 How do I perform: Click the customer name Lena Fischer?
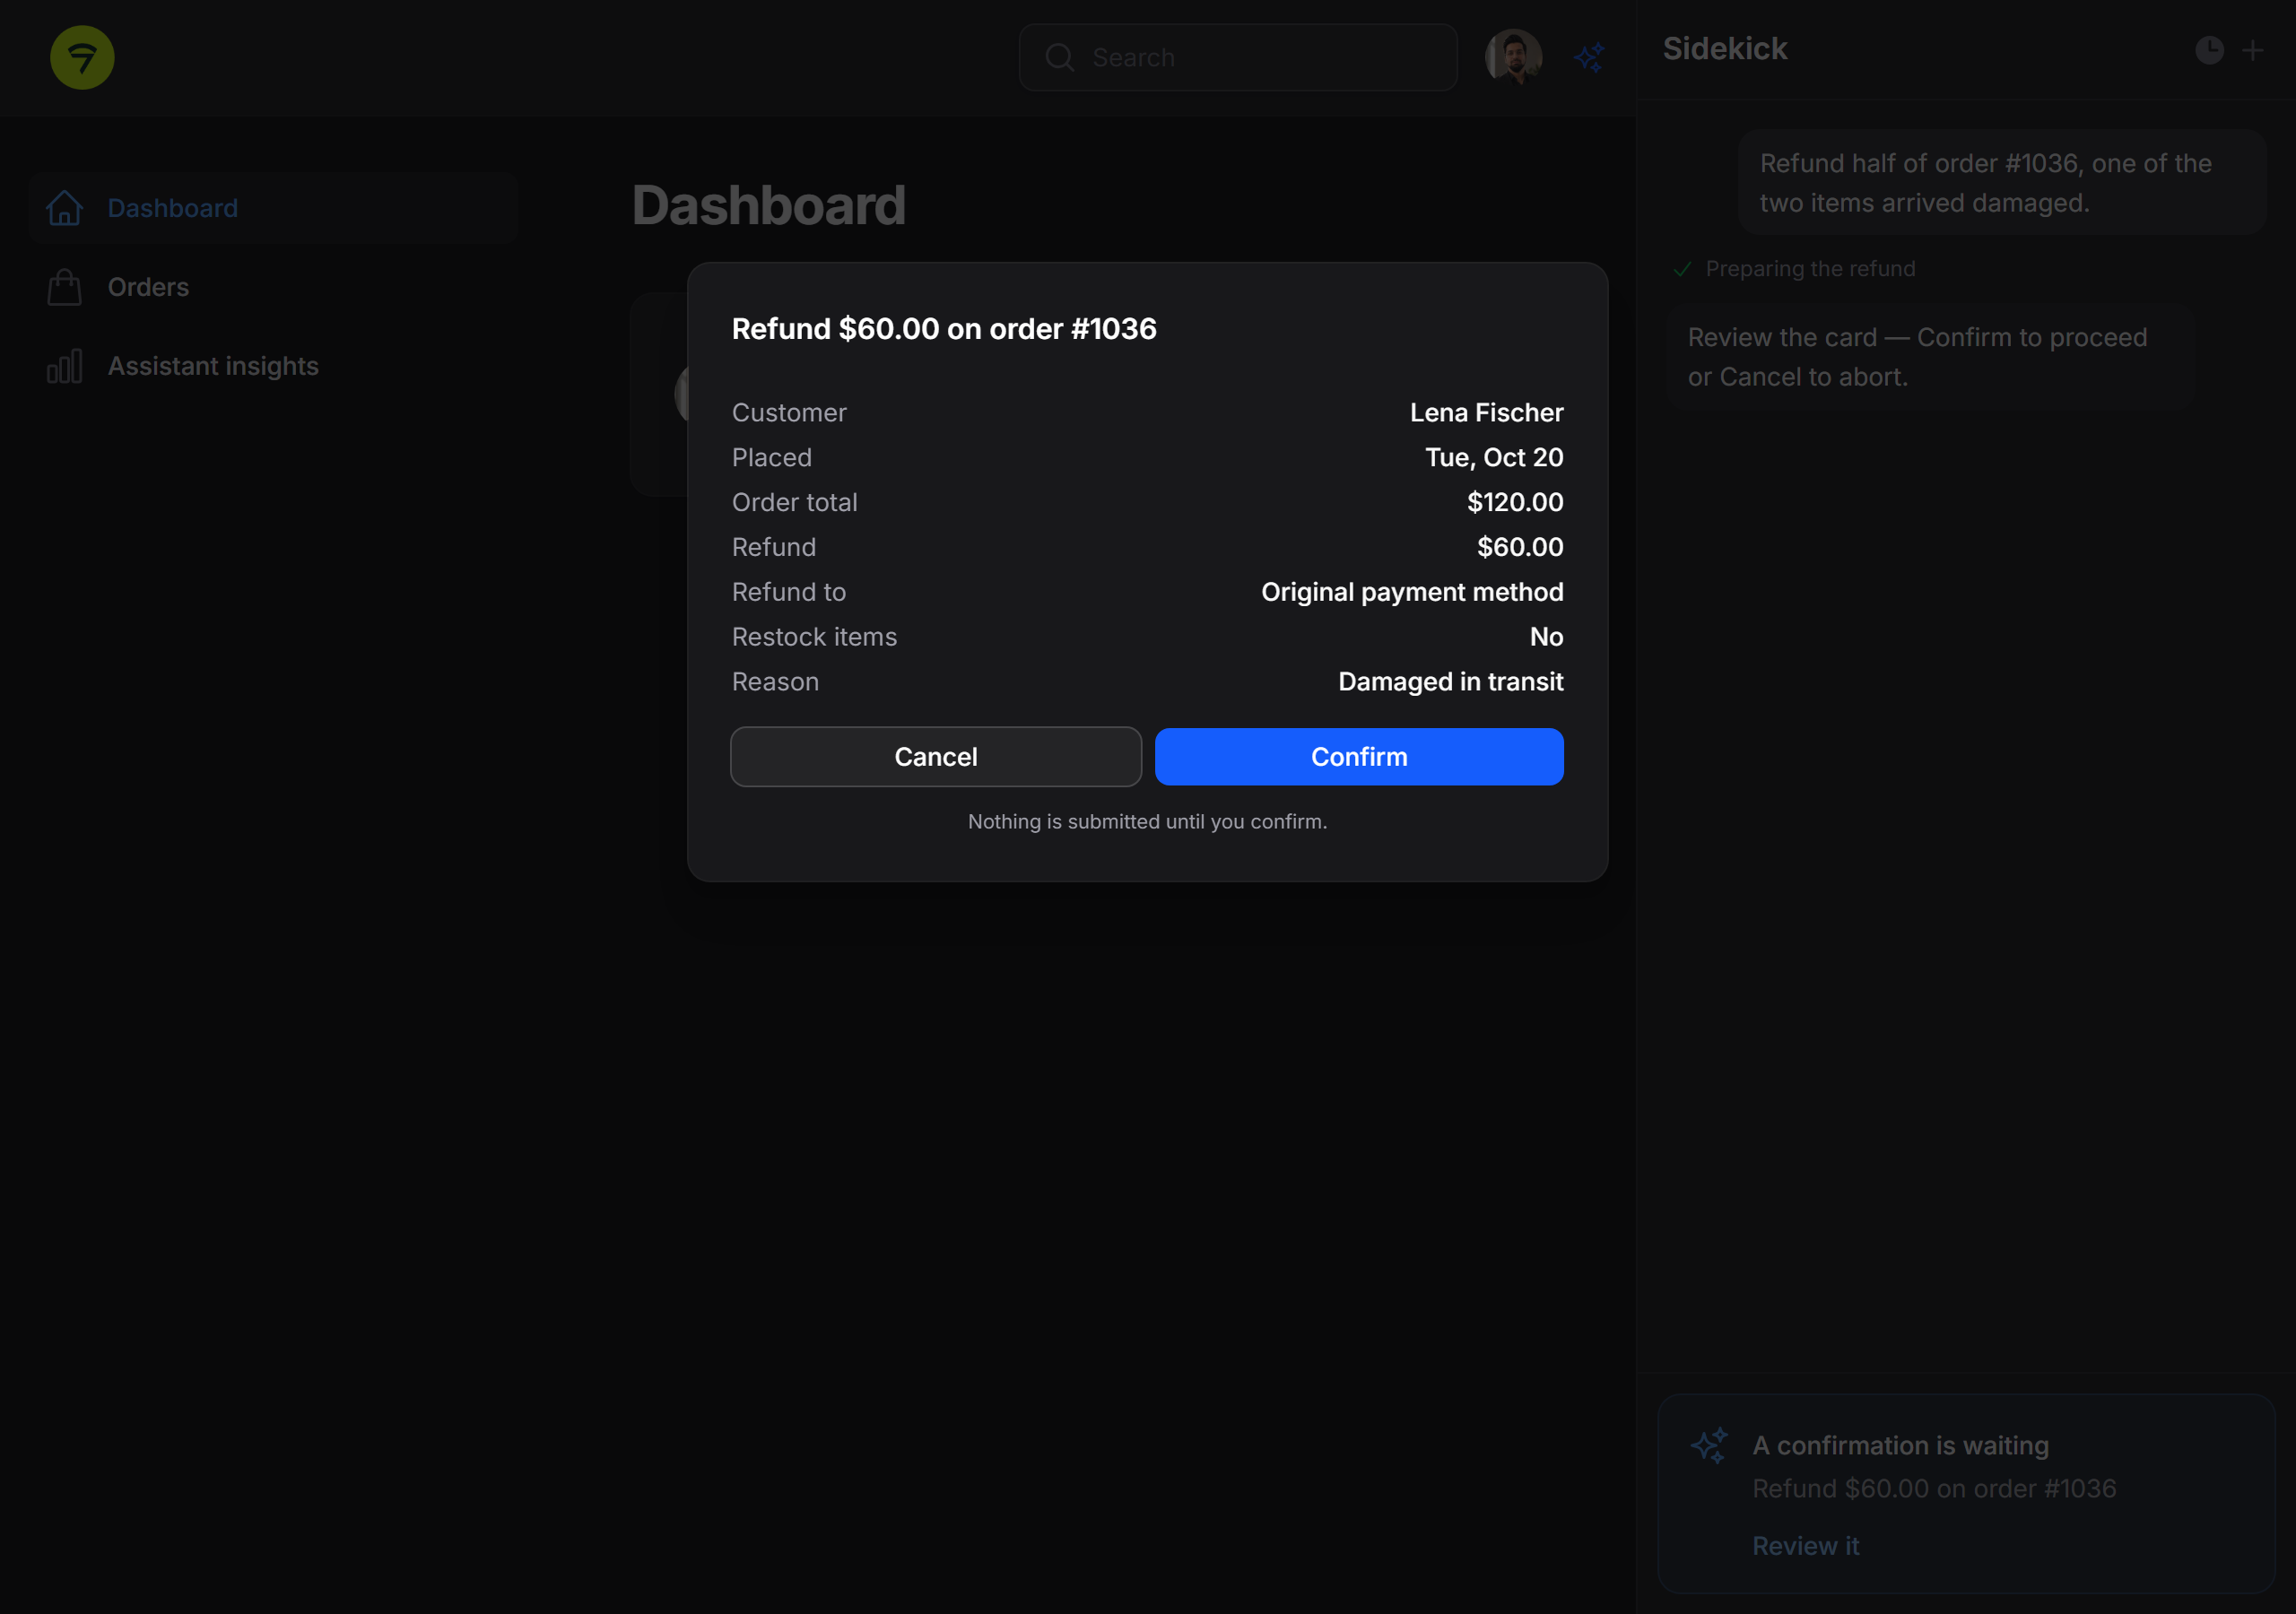[x=1486, y=413]
